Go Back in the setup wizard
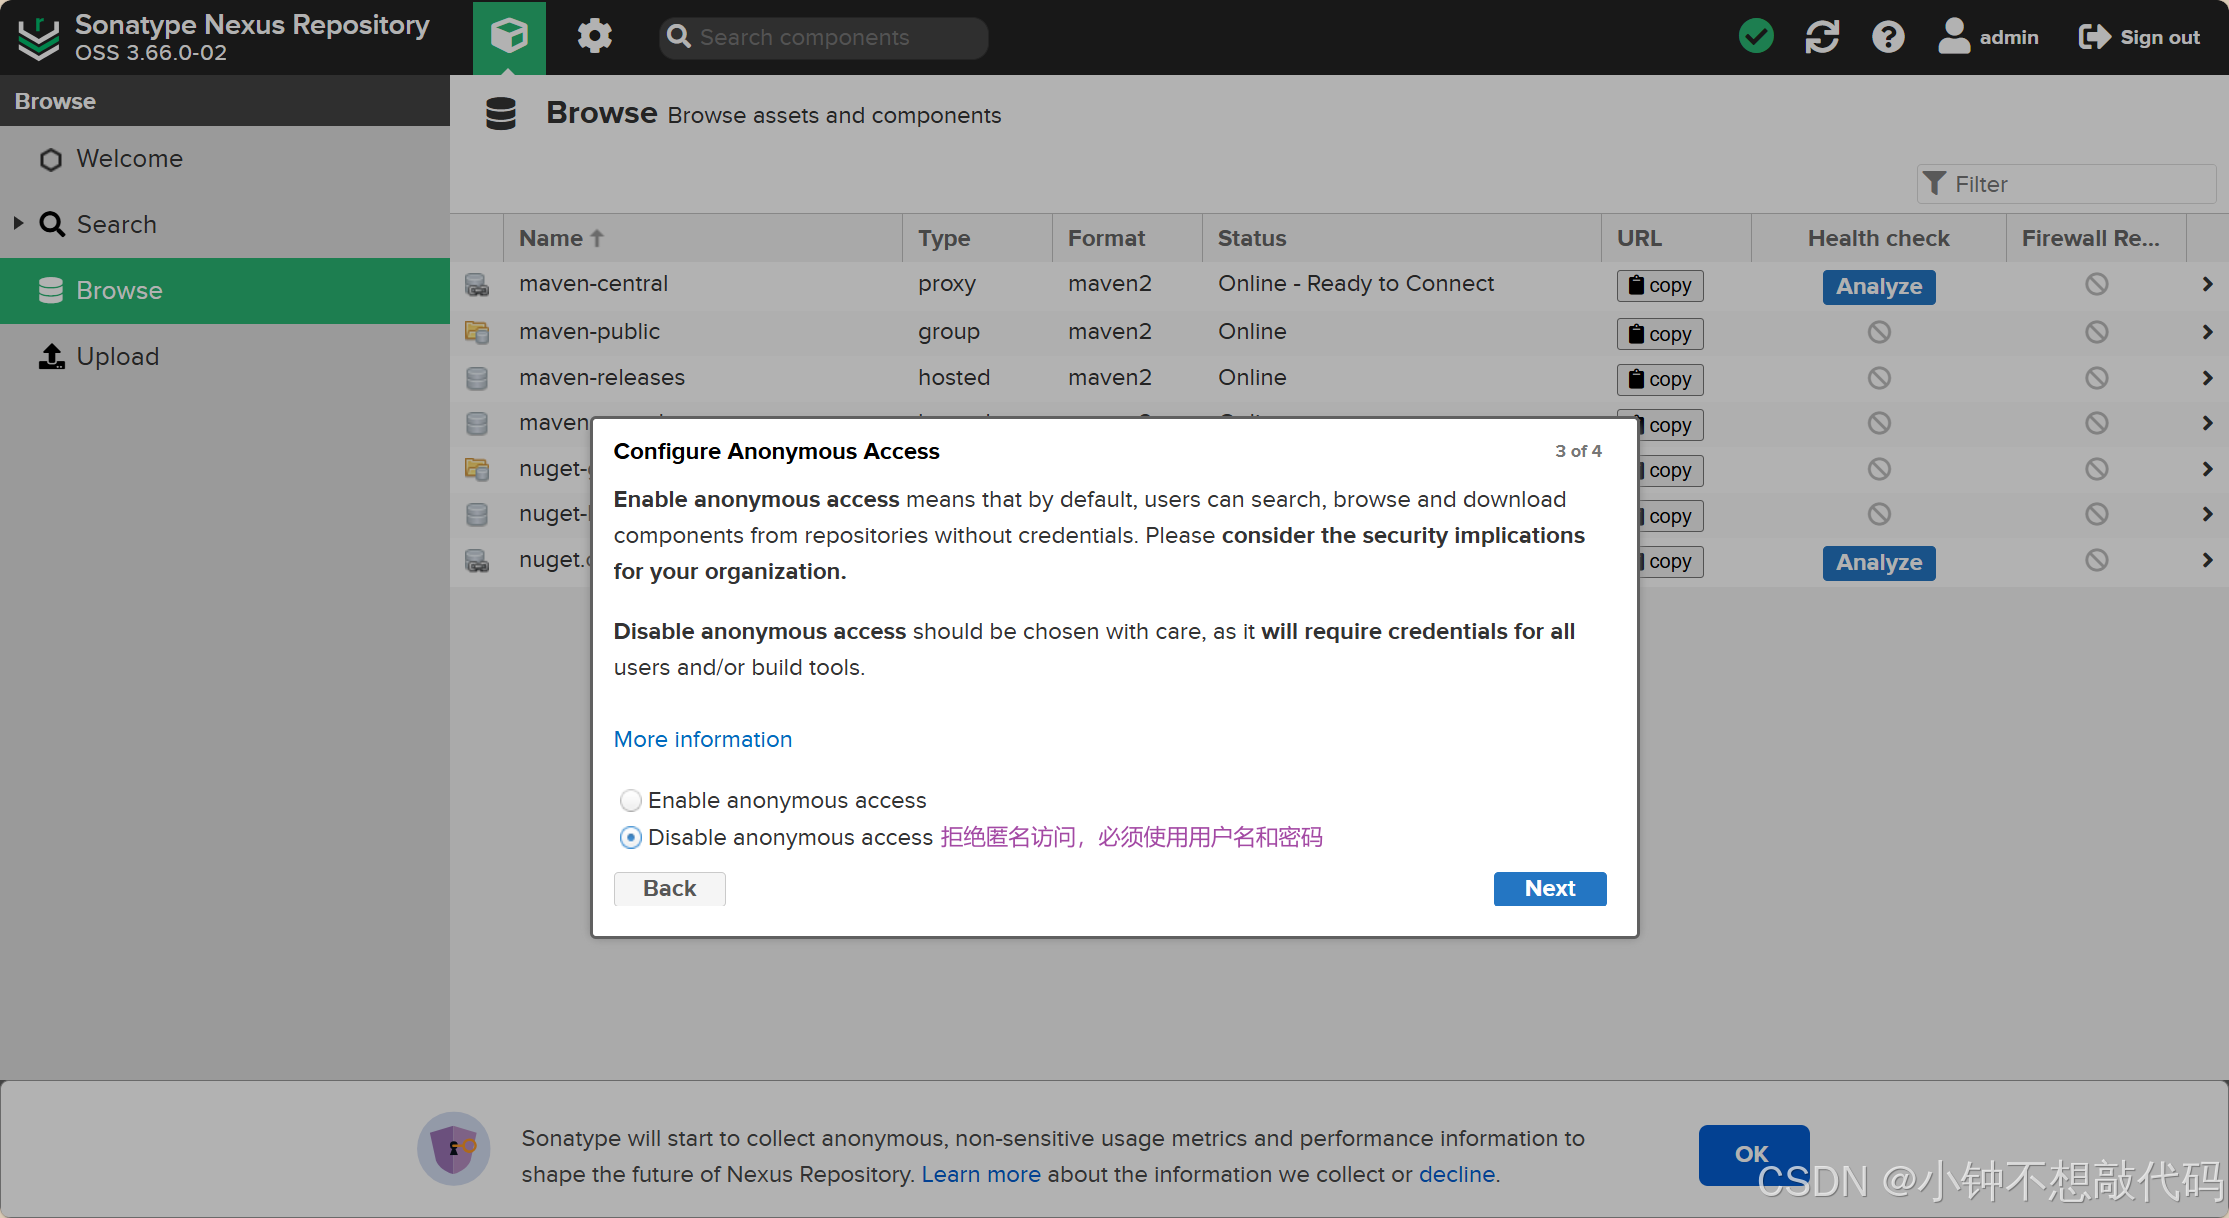2229x1218 pixels. pos(669,889)
